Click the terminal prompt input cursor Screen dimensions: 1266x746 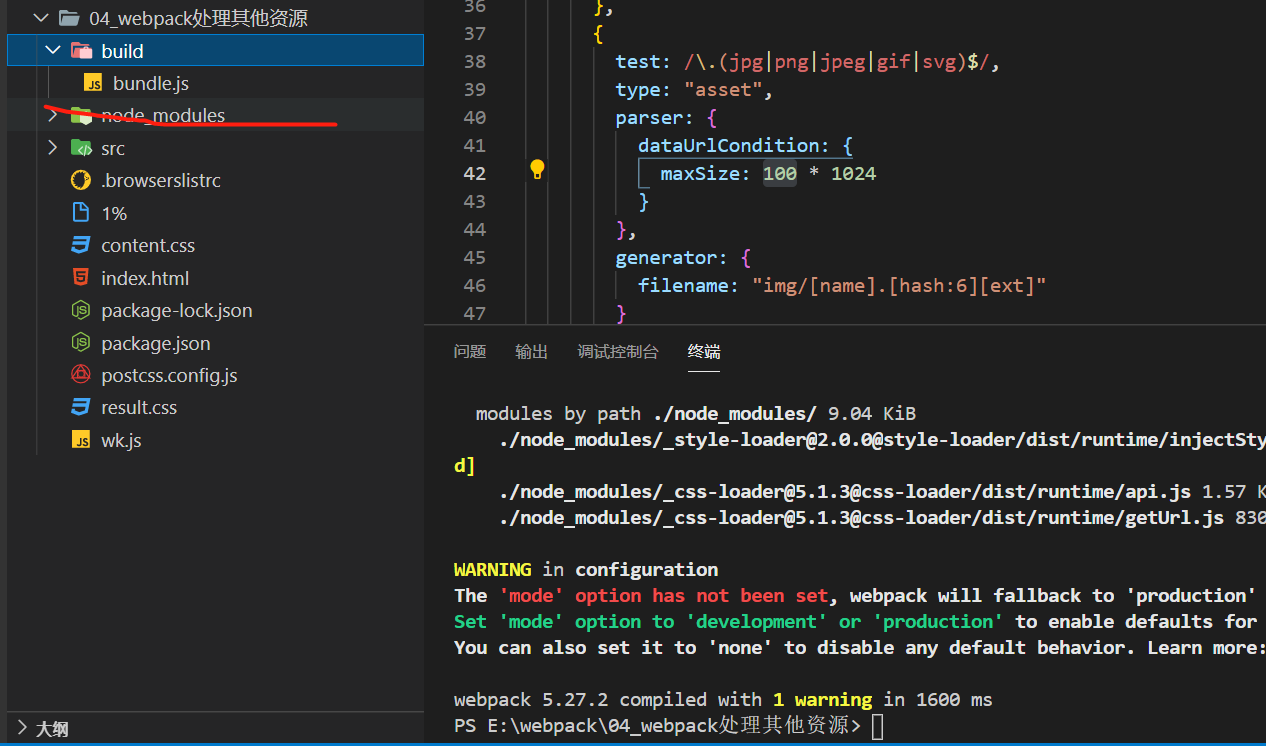(878, 726)
